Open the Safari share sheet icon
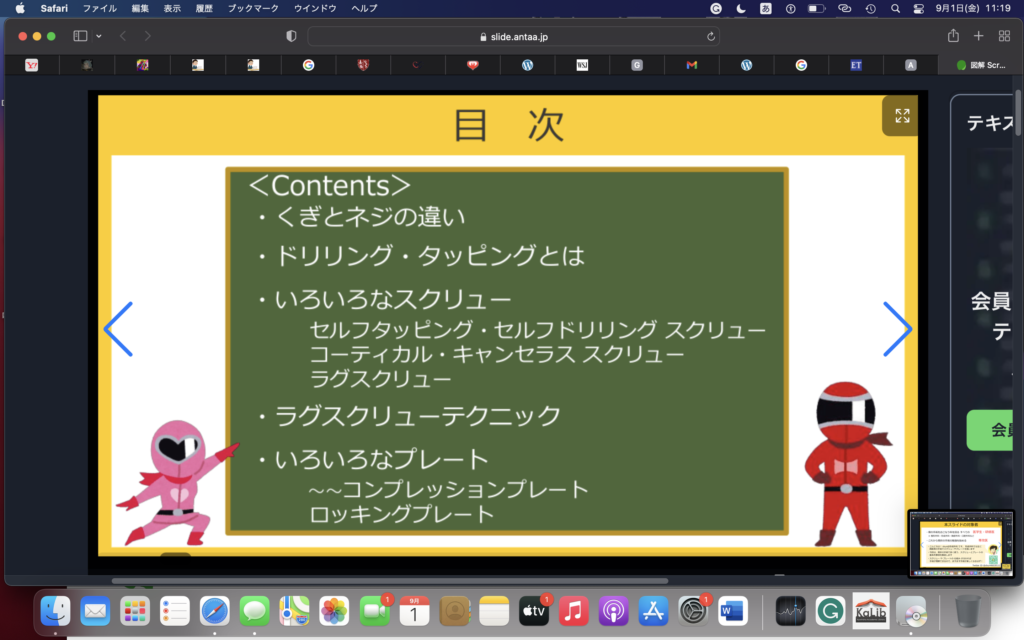The width and height of the screenshot is (1024, 640). tap(953, 36)
